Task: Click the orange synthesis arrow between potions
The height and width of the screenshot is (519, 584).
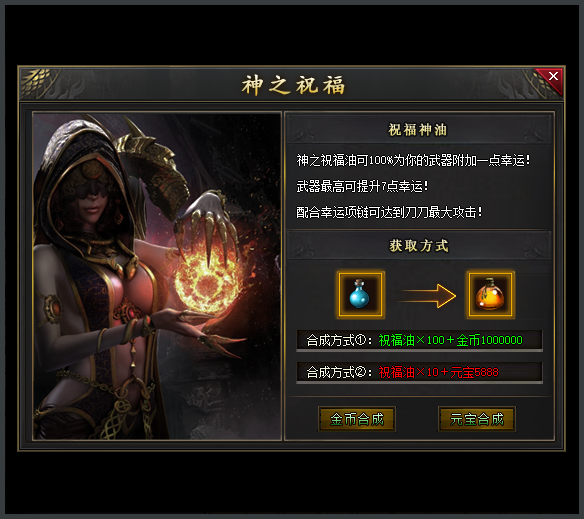Action: point(426,296)
